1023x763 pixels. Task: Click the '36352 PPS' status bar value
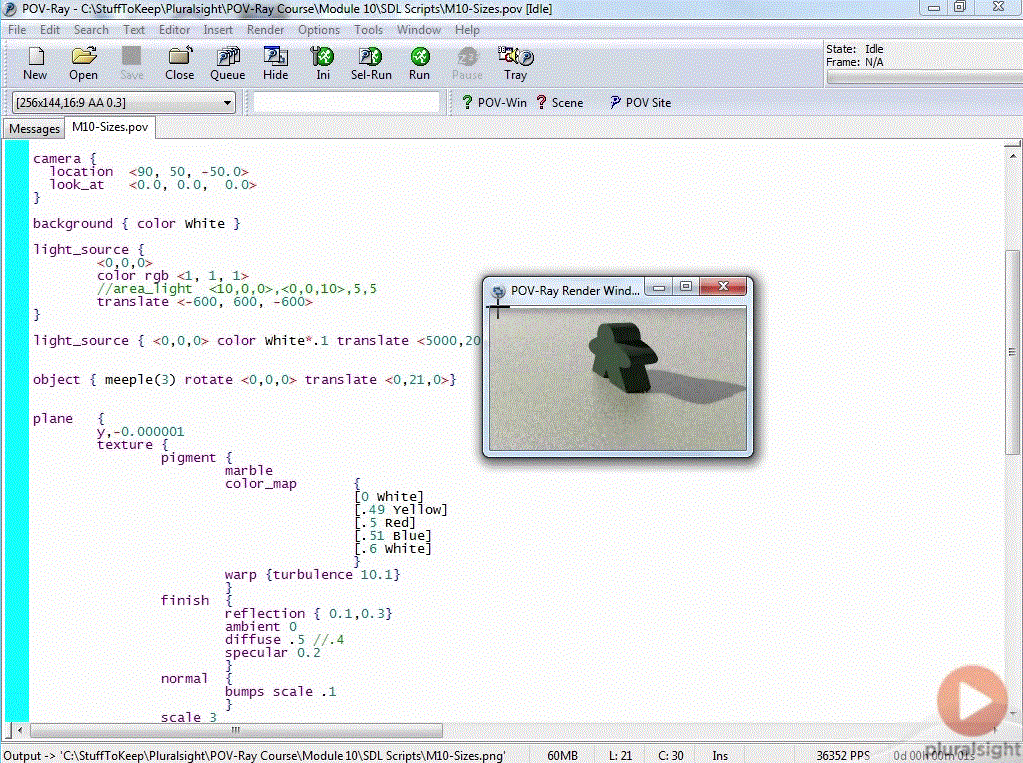coord(843,755)
